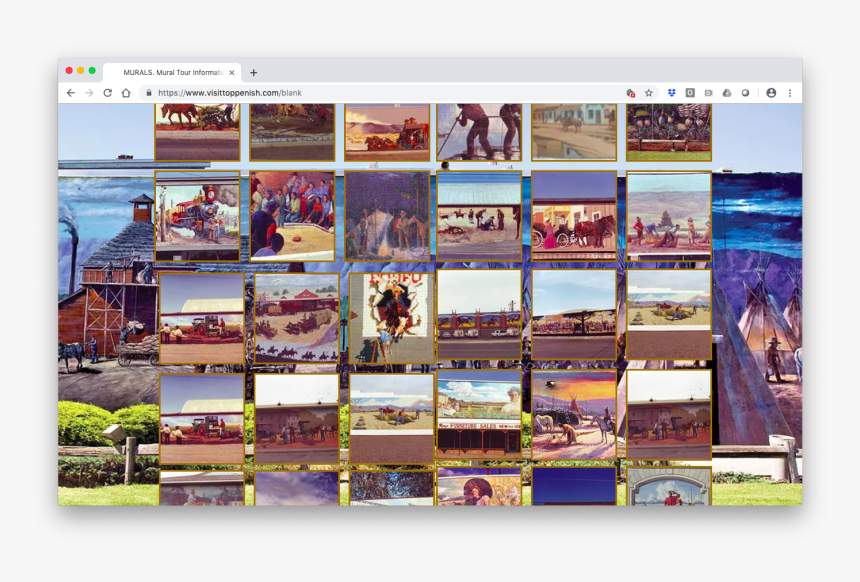The height and width of the screenshot is (582, 860).
Task: Open the Chrome three-dot menu
Action: click(790, 93)
